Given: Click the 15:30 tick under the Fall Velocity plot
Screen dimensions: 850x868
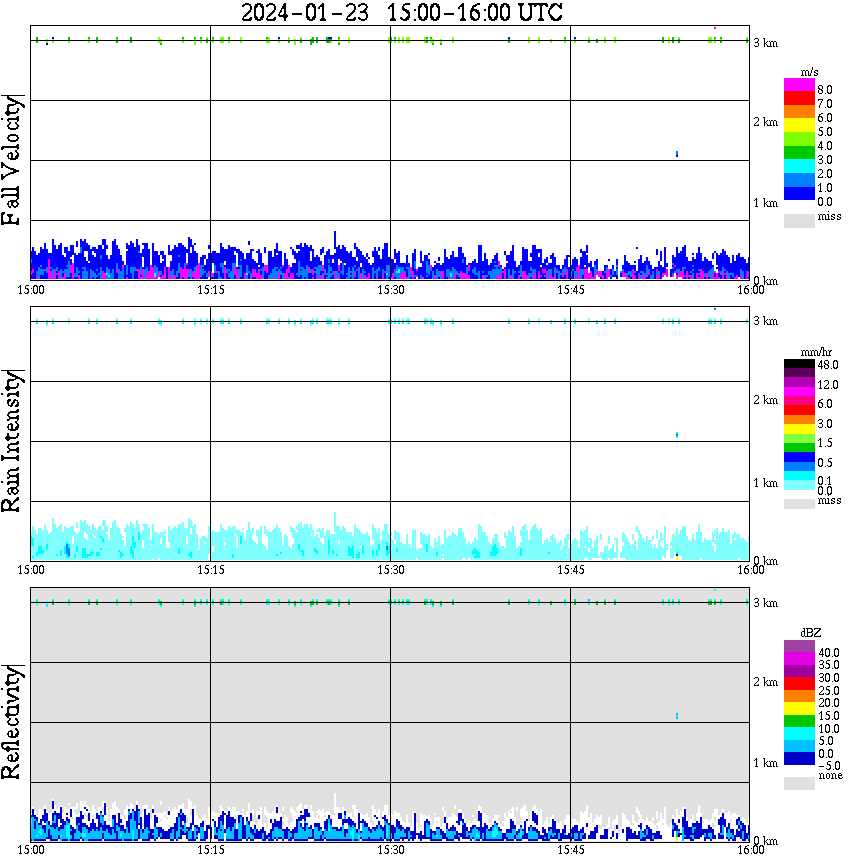Looking at the screenshot, I should pyautogui.click(x=390, y=290).
